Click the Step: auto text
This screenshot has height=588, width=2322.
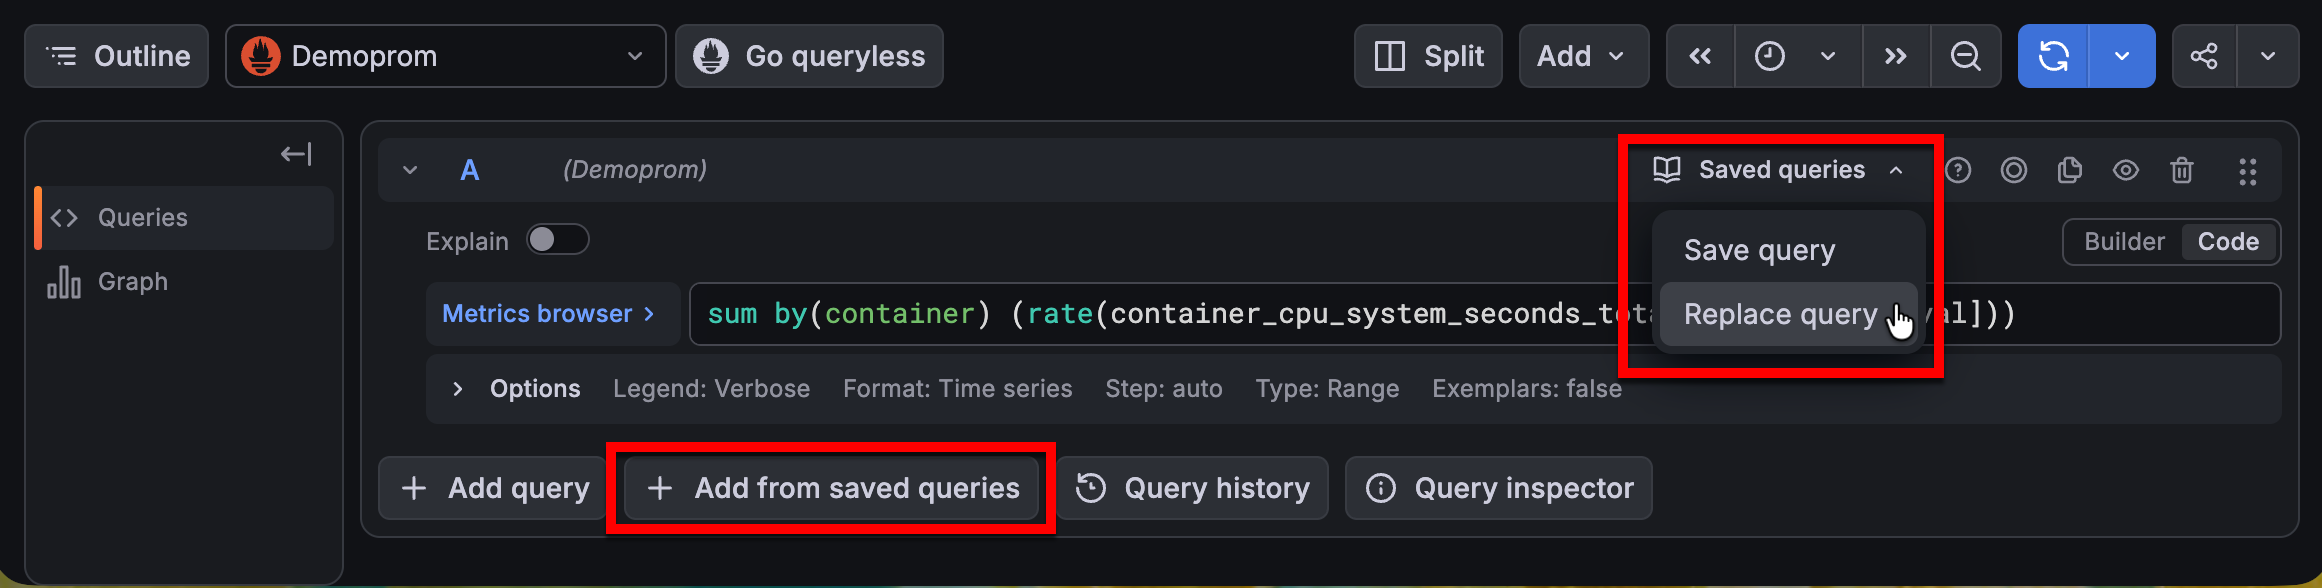[x=1164, y=389]
